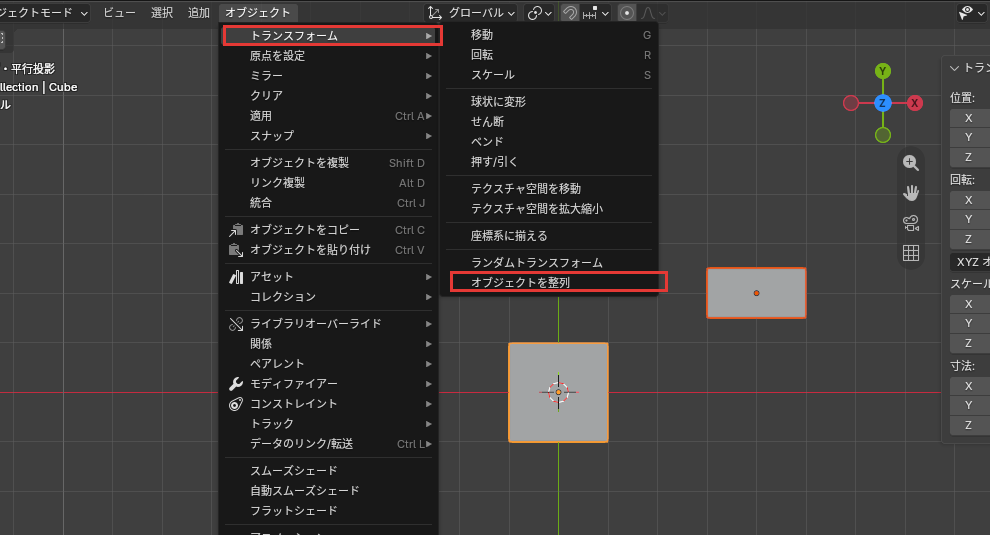Choose ランダムトランスフォーム
Viewport: 990px width, 535px height.
pos(549,262)
